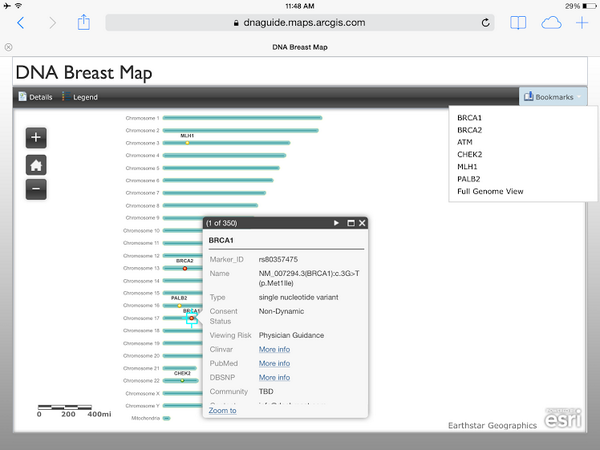The image size is (600, 450).
Task: Click the MLH1 marker on Chromosome 3
Action: (x=187, y=143)
